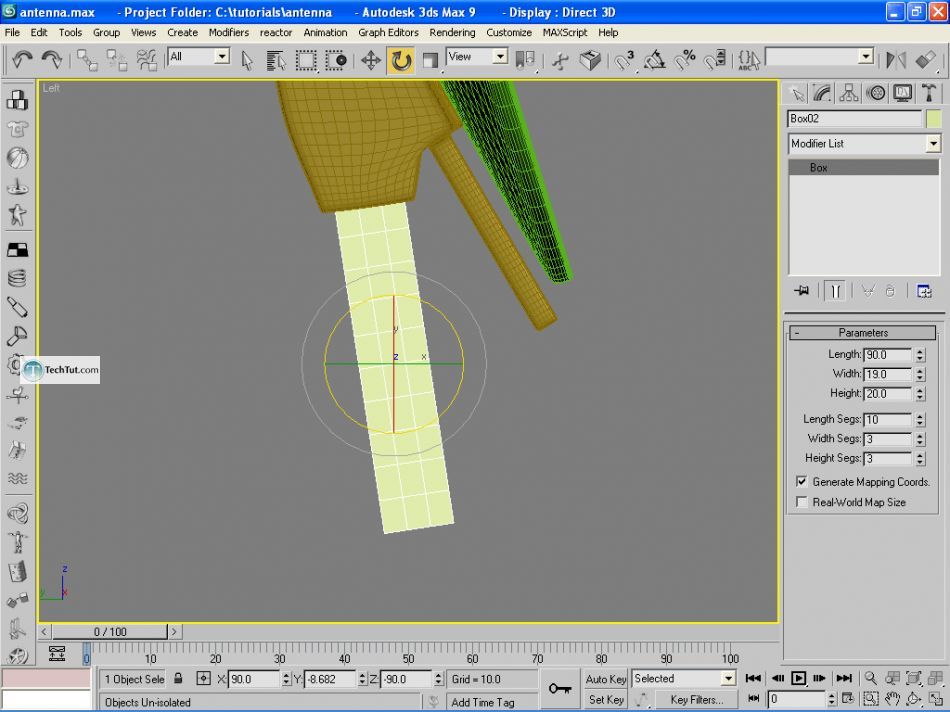Screen dimensions: 950x712
Task: Toggle Angle Snap icon
Action: click(x=655, y=60)
